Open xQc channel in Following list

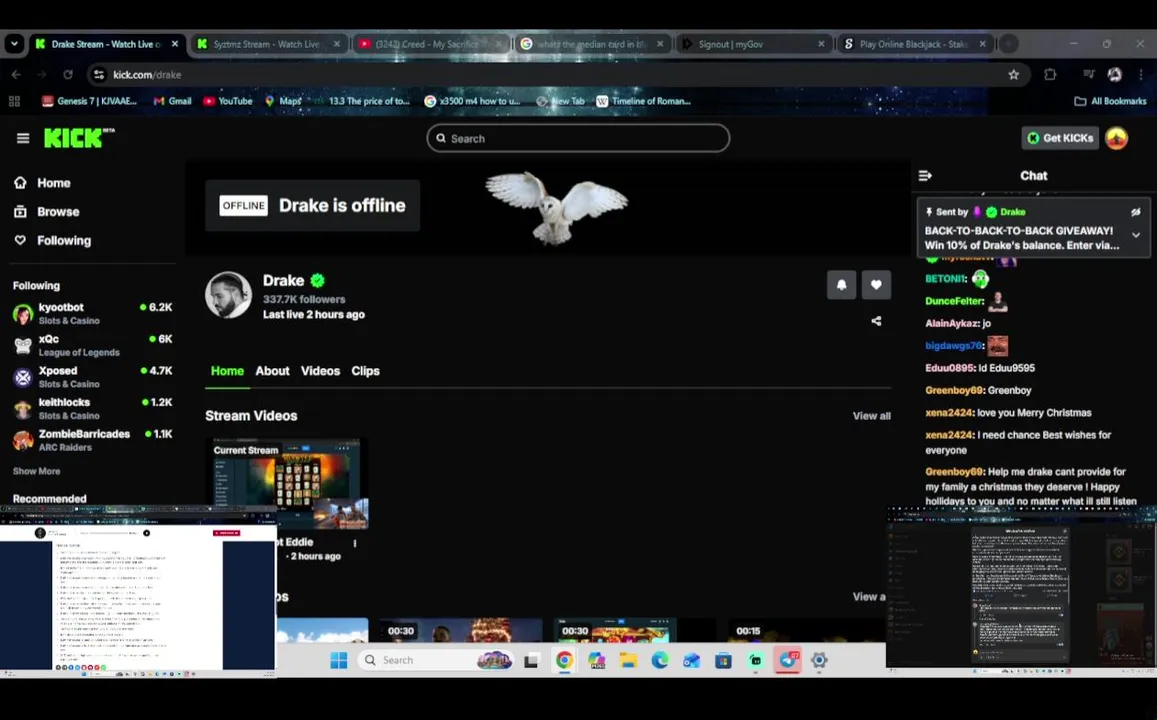click(x=92, y=345)
